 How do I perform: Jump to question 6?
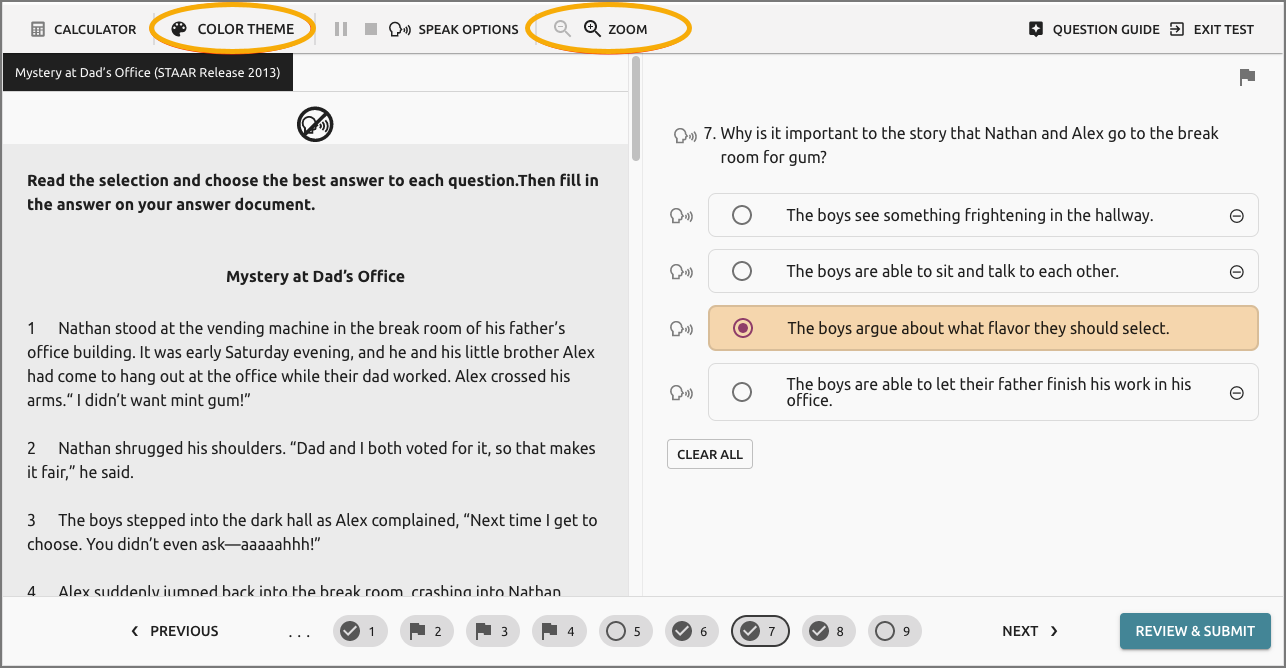point(692,631)
